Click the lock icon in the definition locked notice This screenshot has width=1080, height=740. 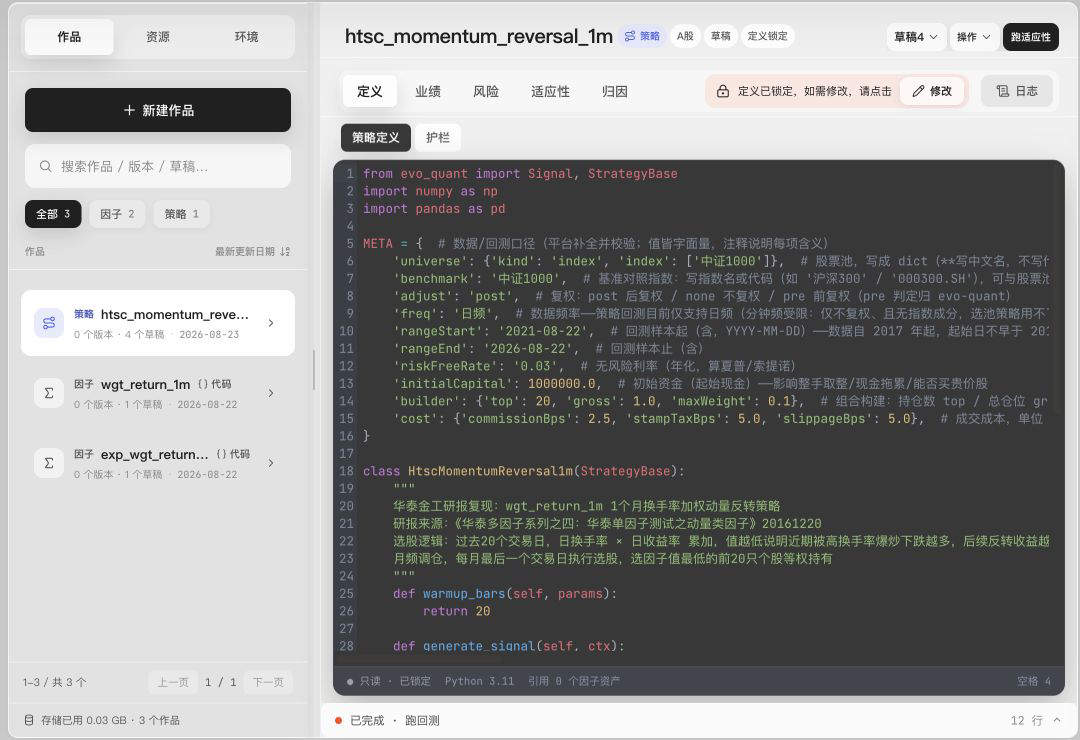click(x=723, y=91)
